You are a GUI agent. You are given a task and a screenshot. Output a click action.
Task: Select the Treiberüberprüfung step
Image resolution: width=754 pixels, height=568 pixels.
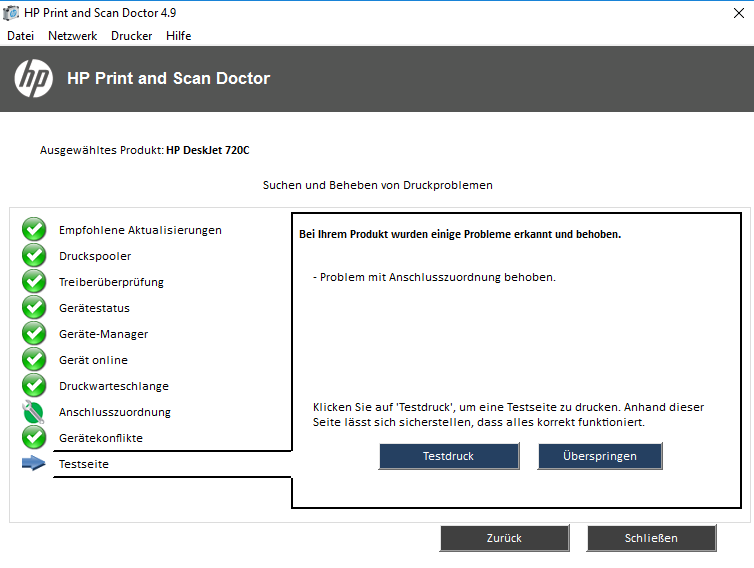point(111,282)
